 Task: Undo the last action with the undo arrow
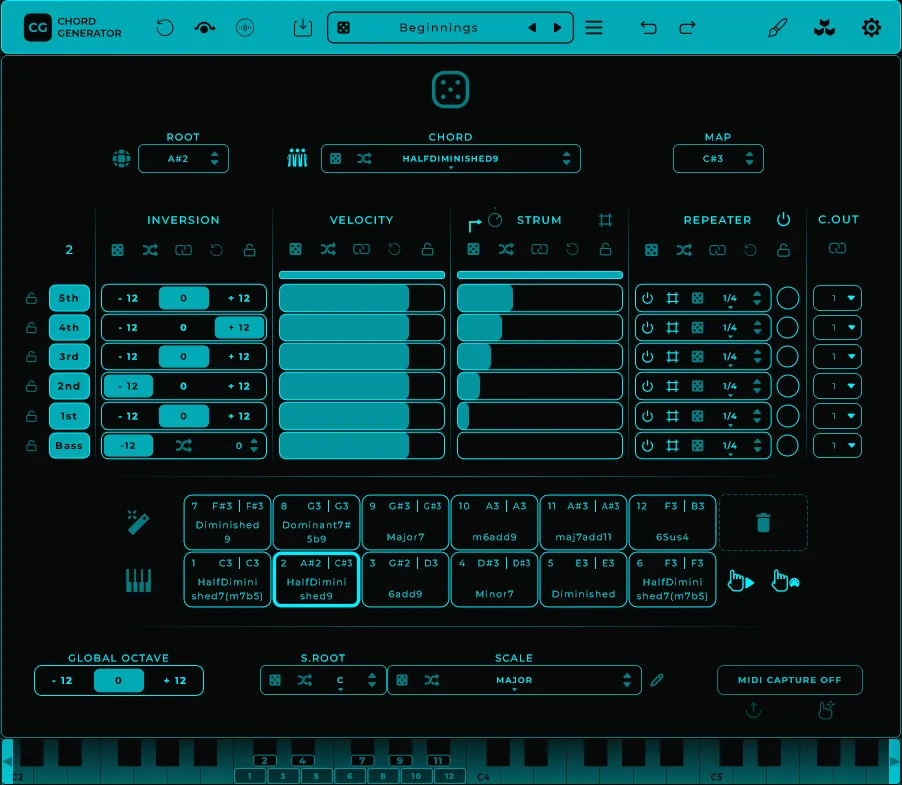click(x=648, y=27)
